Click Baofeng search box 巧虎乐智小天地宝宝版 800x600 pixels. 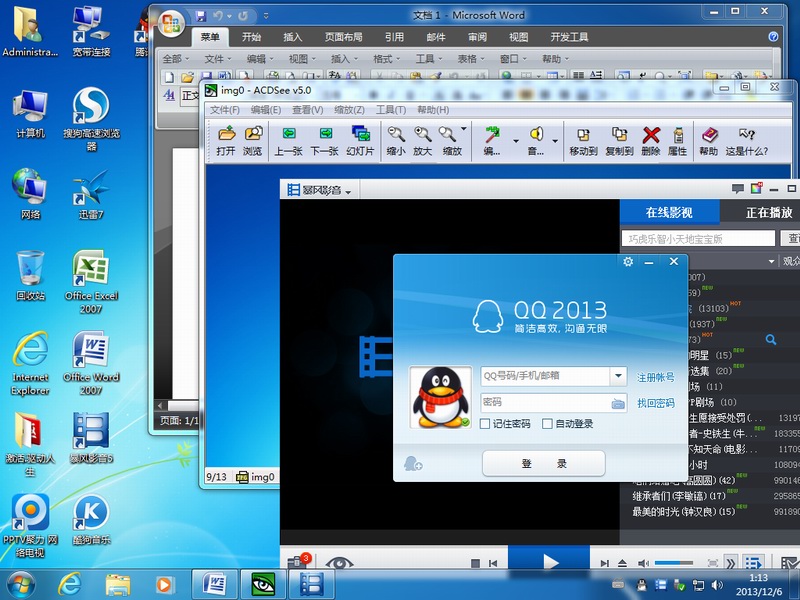point(698,239)
